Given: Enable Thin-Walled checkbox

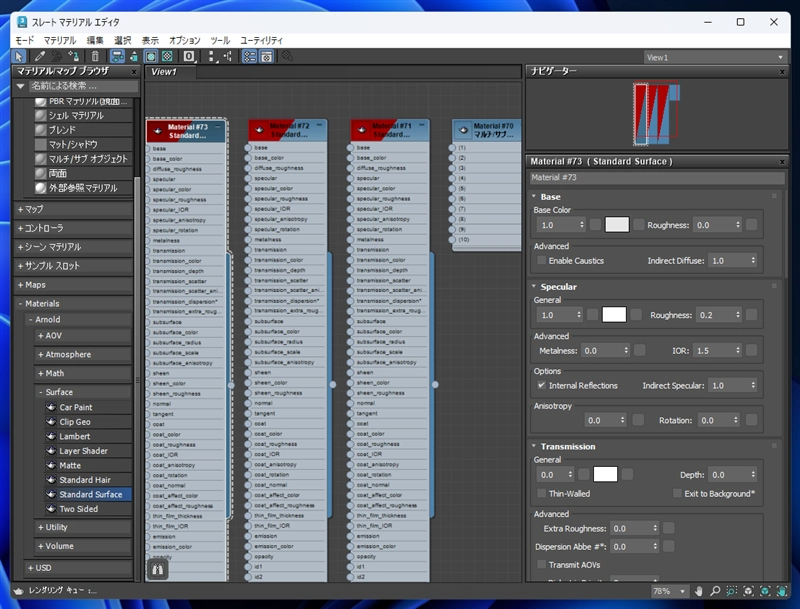Looking at the screenshot, I should (542, 494).
